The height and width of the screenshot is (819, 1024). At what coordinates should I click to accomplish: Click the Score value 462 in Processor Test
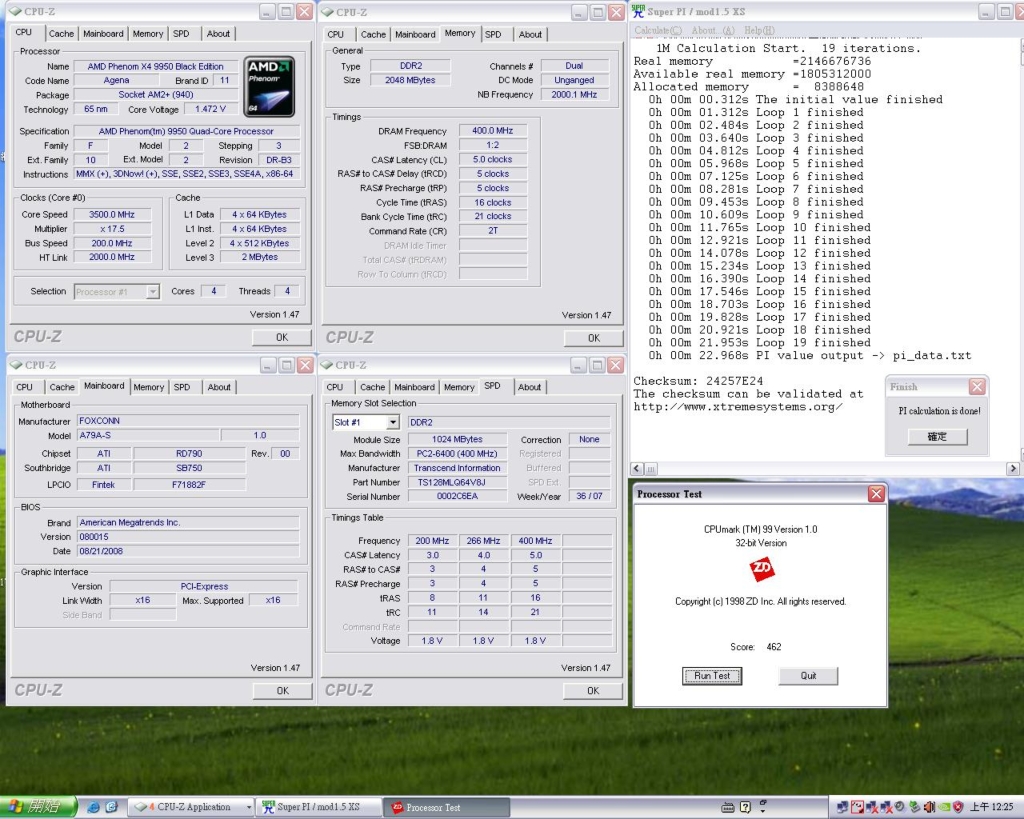(x=774, y=647)
